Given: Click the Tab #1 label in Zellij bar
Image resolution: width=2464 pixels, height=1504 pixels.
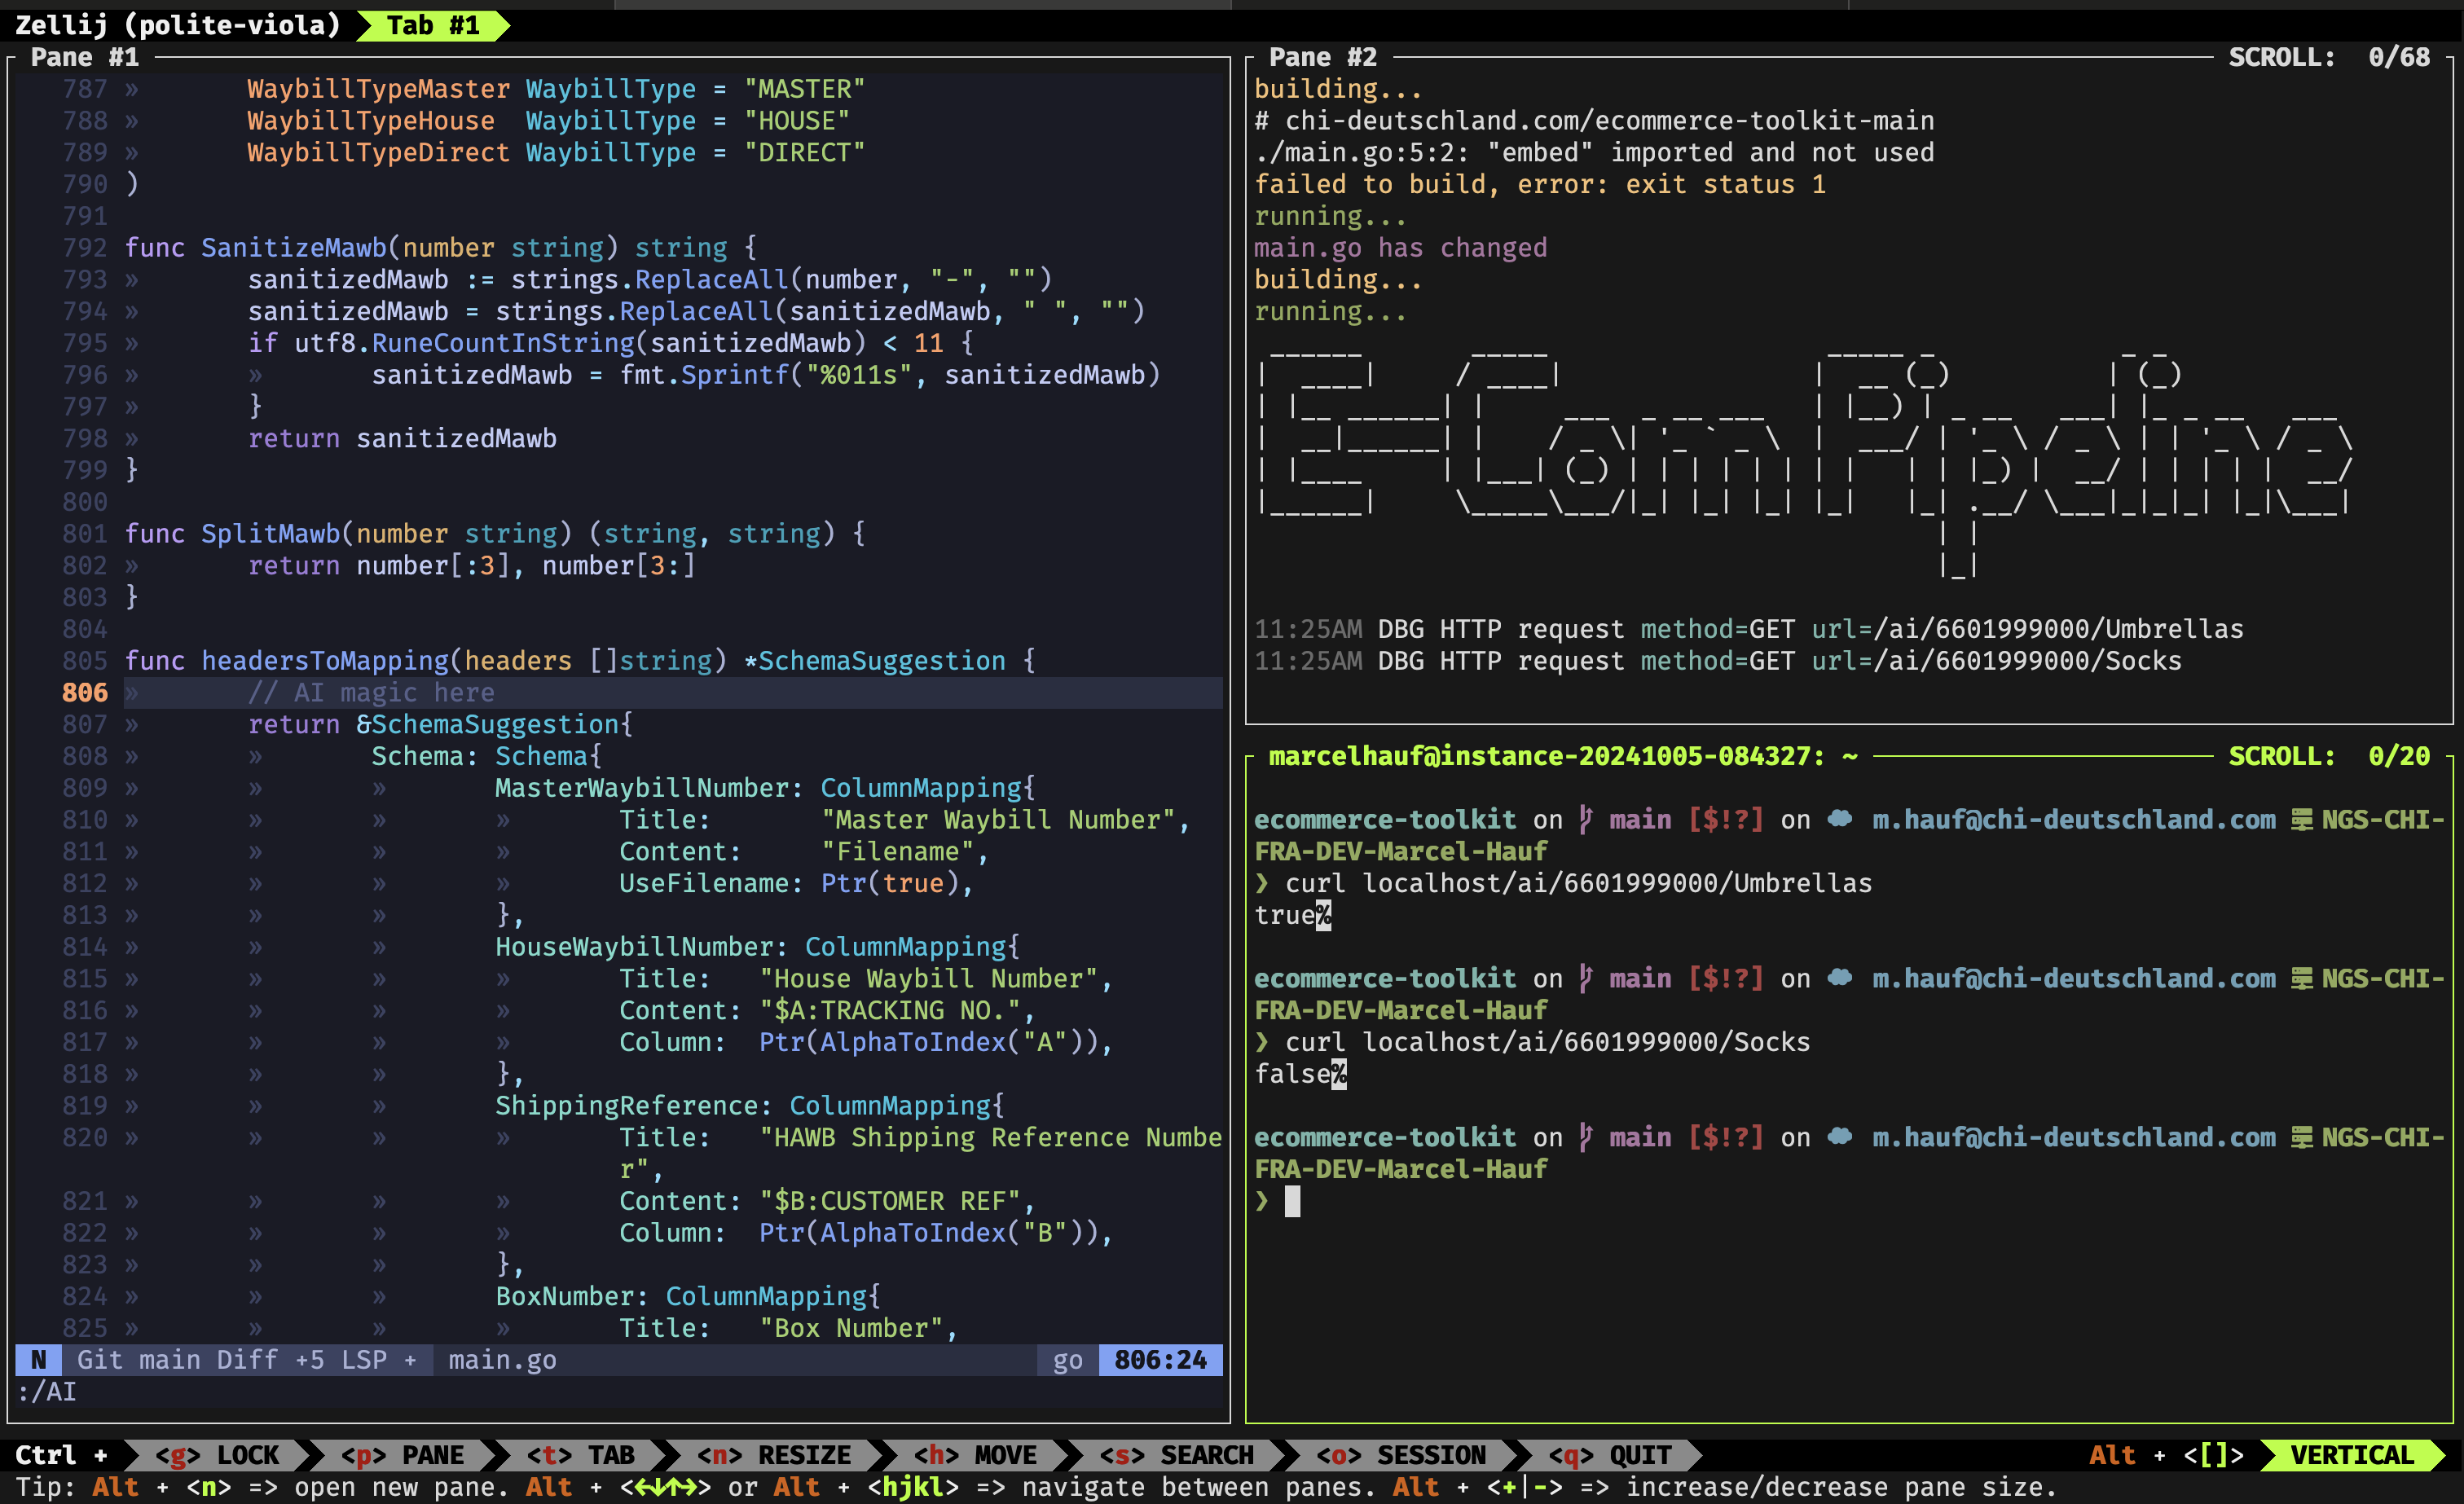Looking at the screenshot, I should point(432,25).
